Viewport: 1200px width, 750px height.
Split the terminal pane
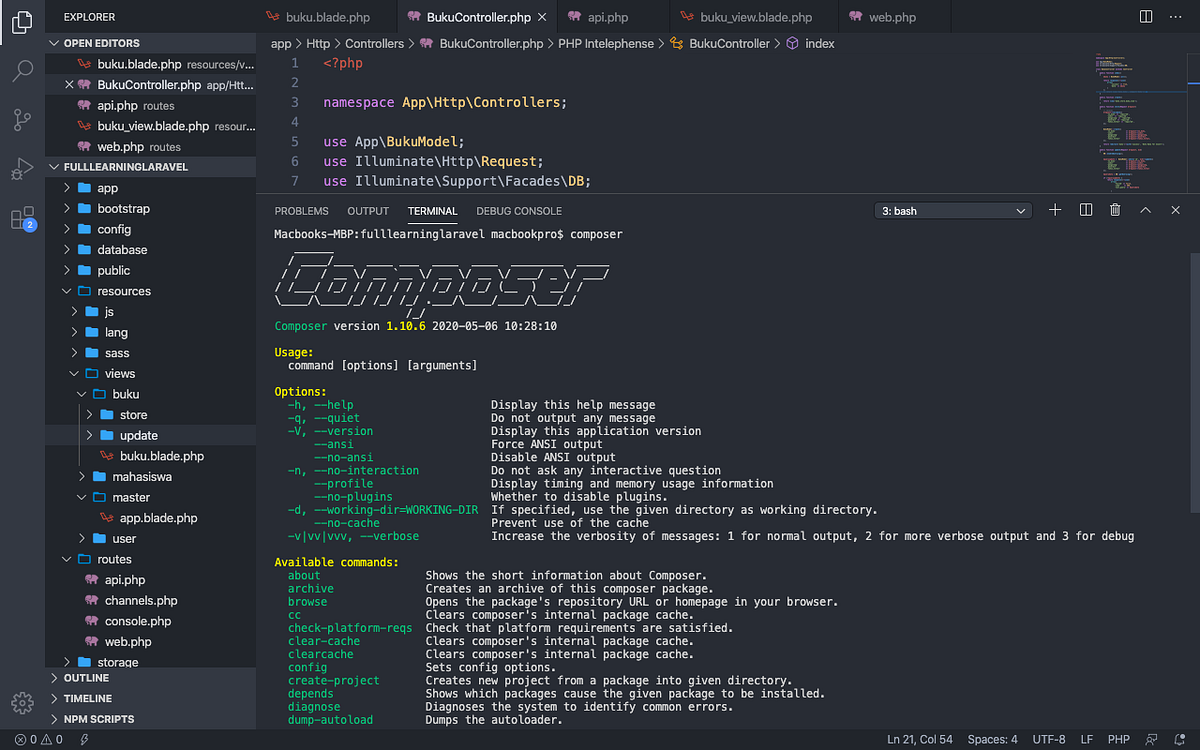pos(1085,210)
